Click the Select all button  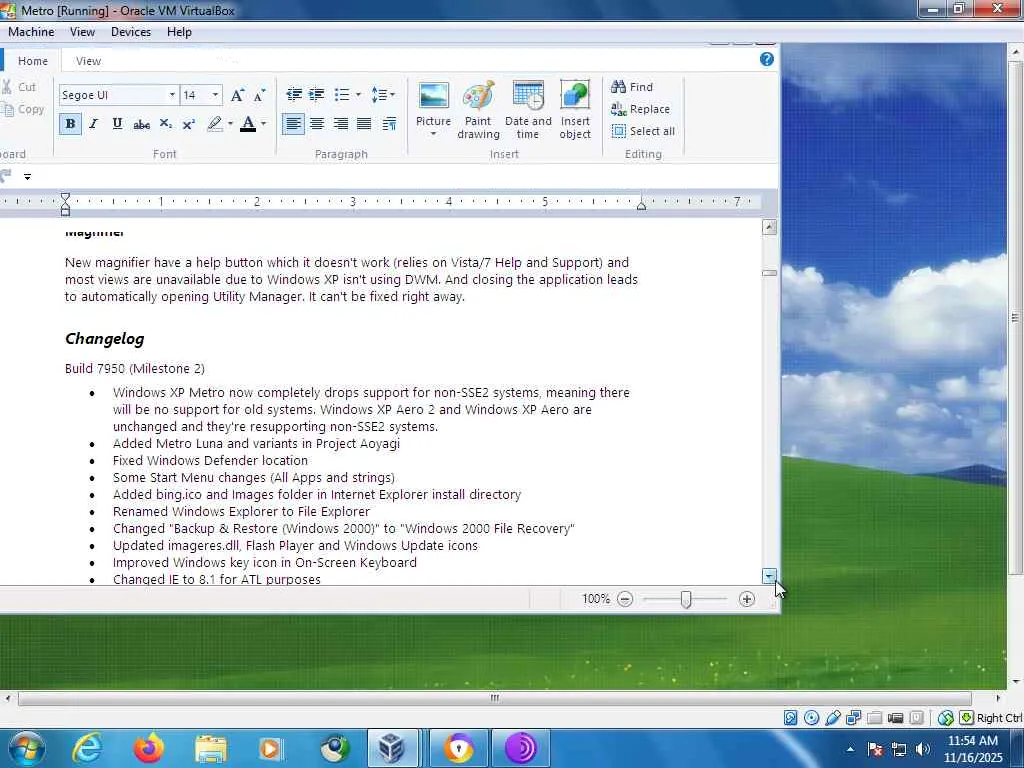(643, 131)
